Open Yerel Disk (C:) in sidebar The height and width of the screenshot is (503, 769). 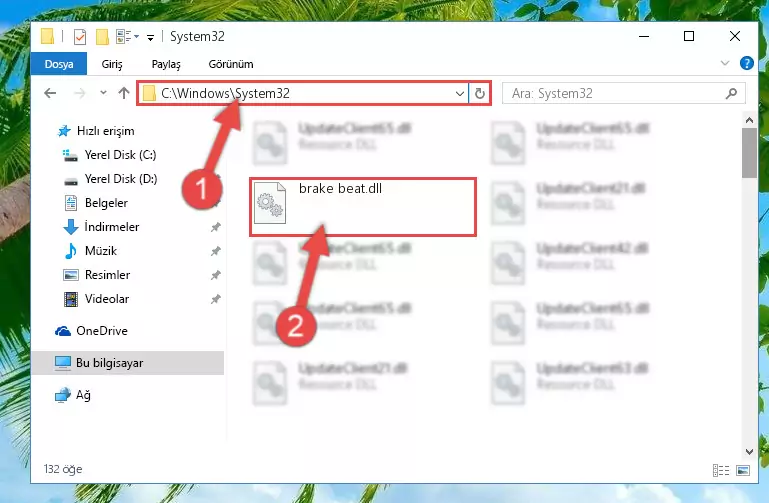[120, 155]
